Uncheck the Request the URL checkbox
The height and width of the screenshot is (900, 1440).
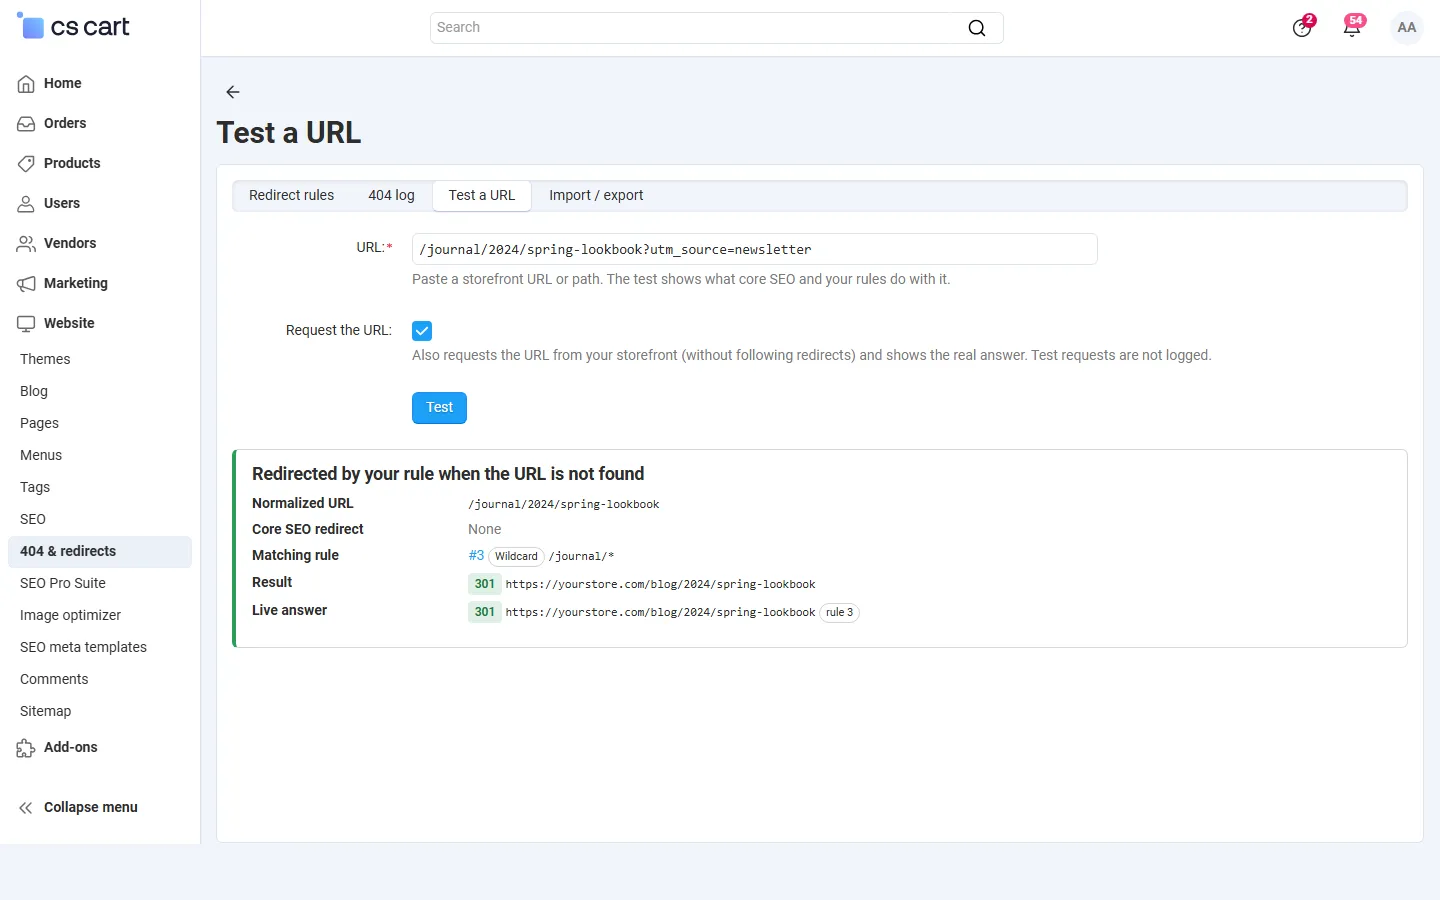[x=422, y=331]
